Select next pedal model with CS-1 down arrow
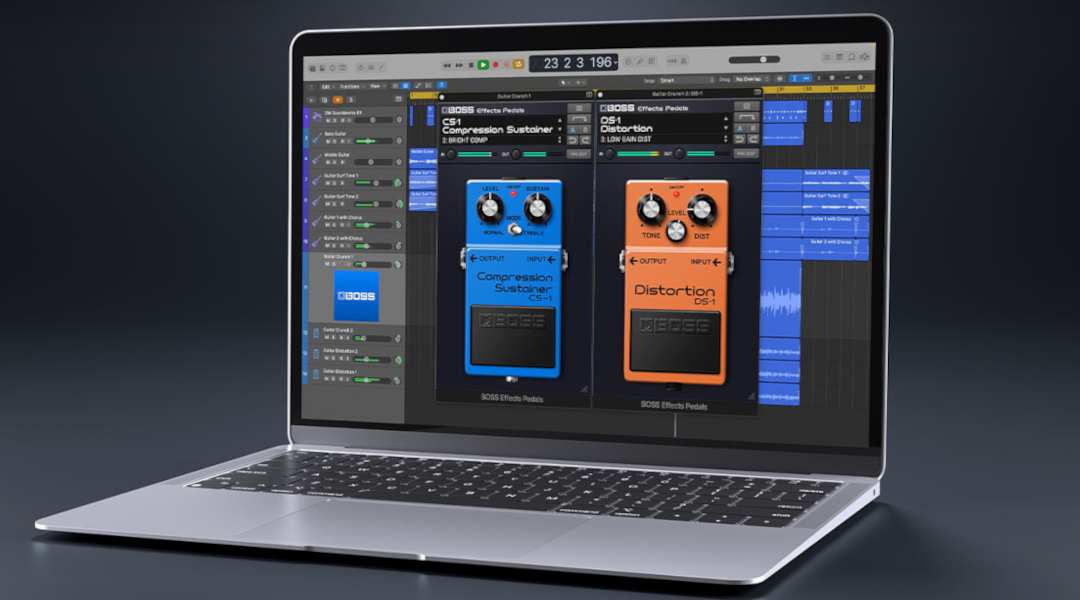Image resolution: width=1080 pixels, height=600 pixels. [559, 130]
